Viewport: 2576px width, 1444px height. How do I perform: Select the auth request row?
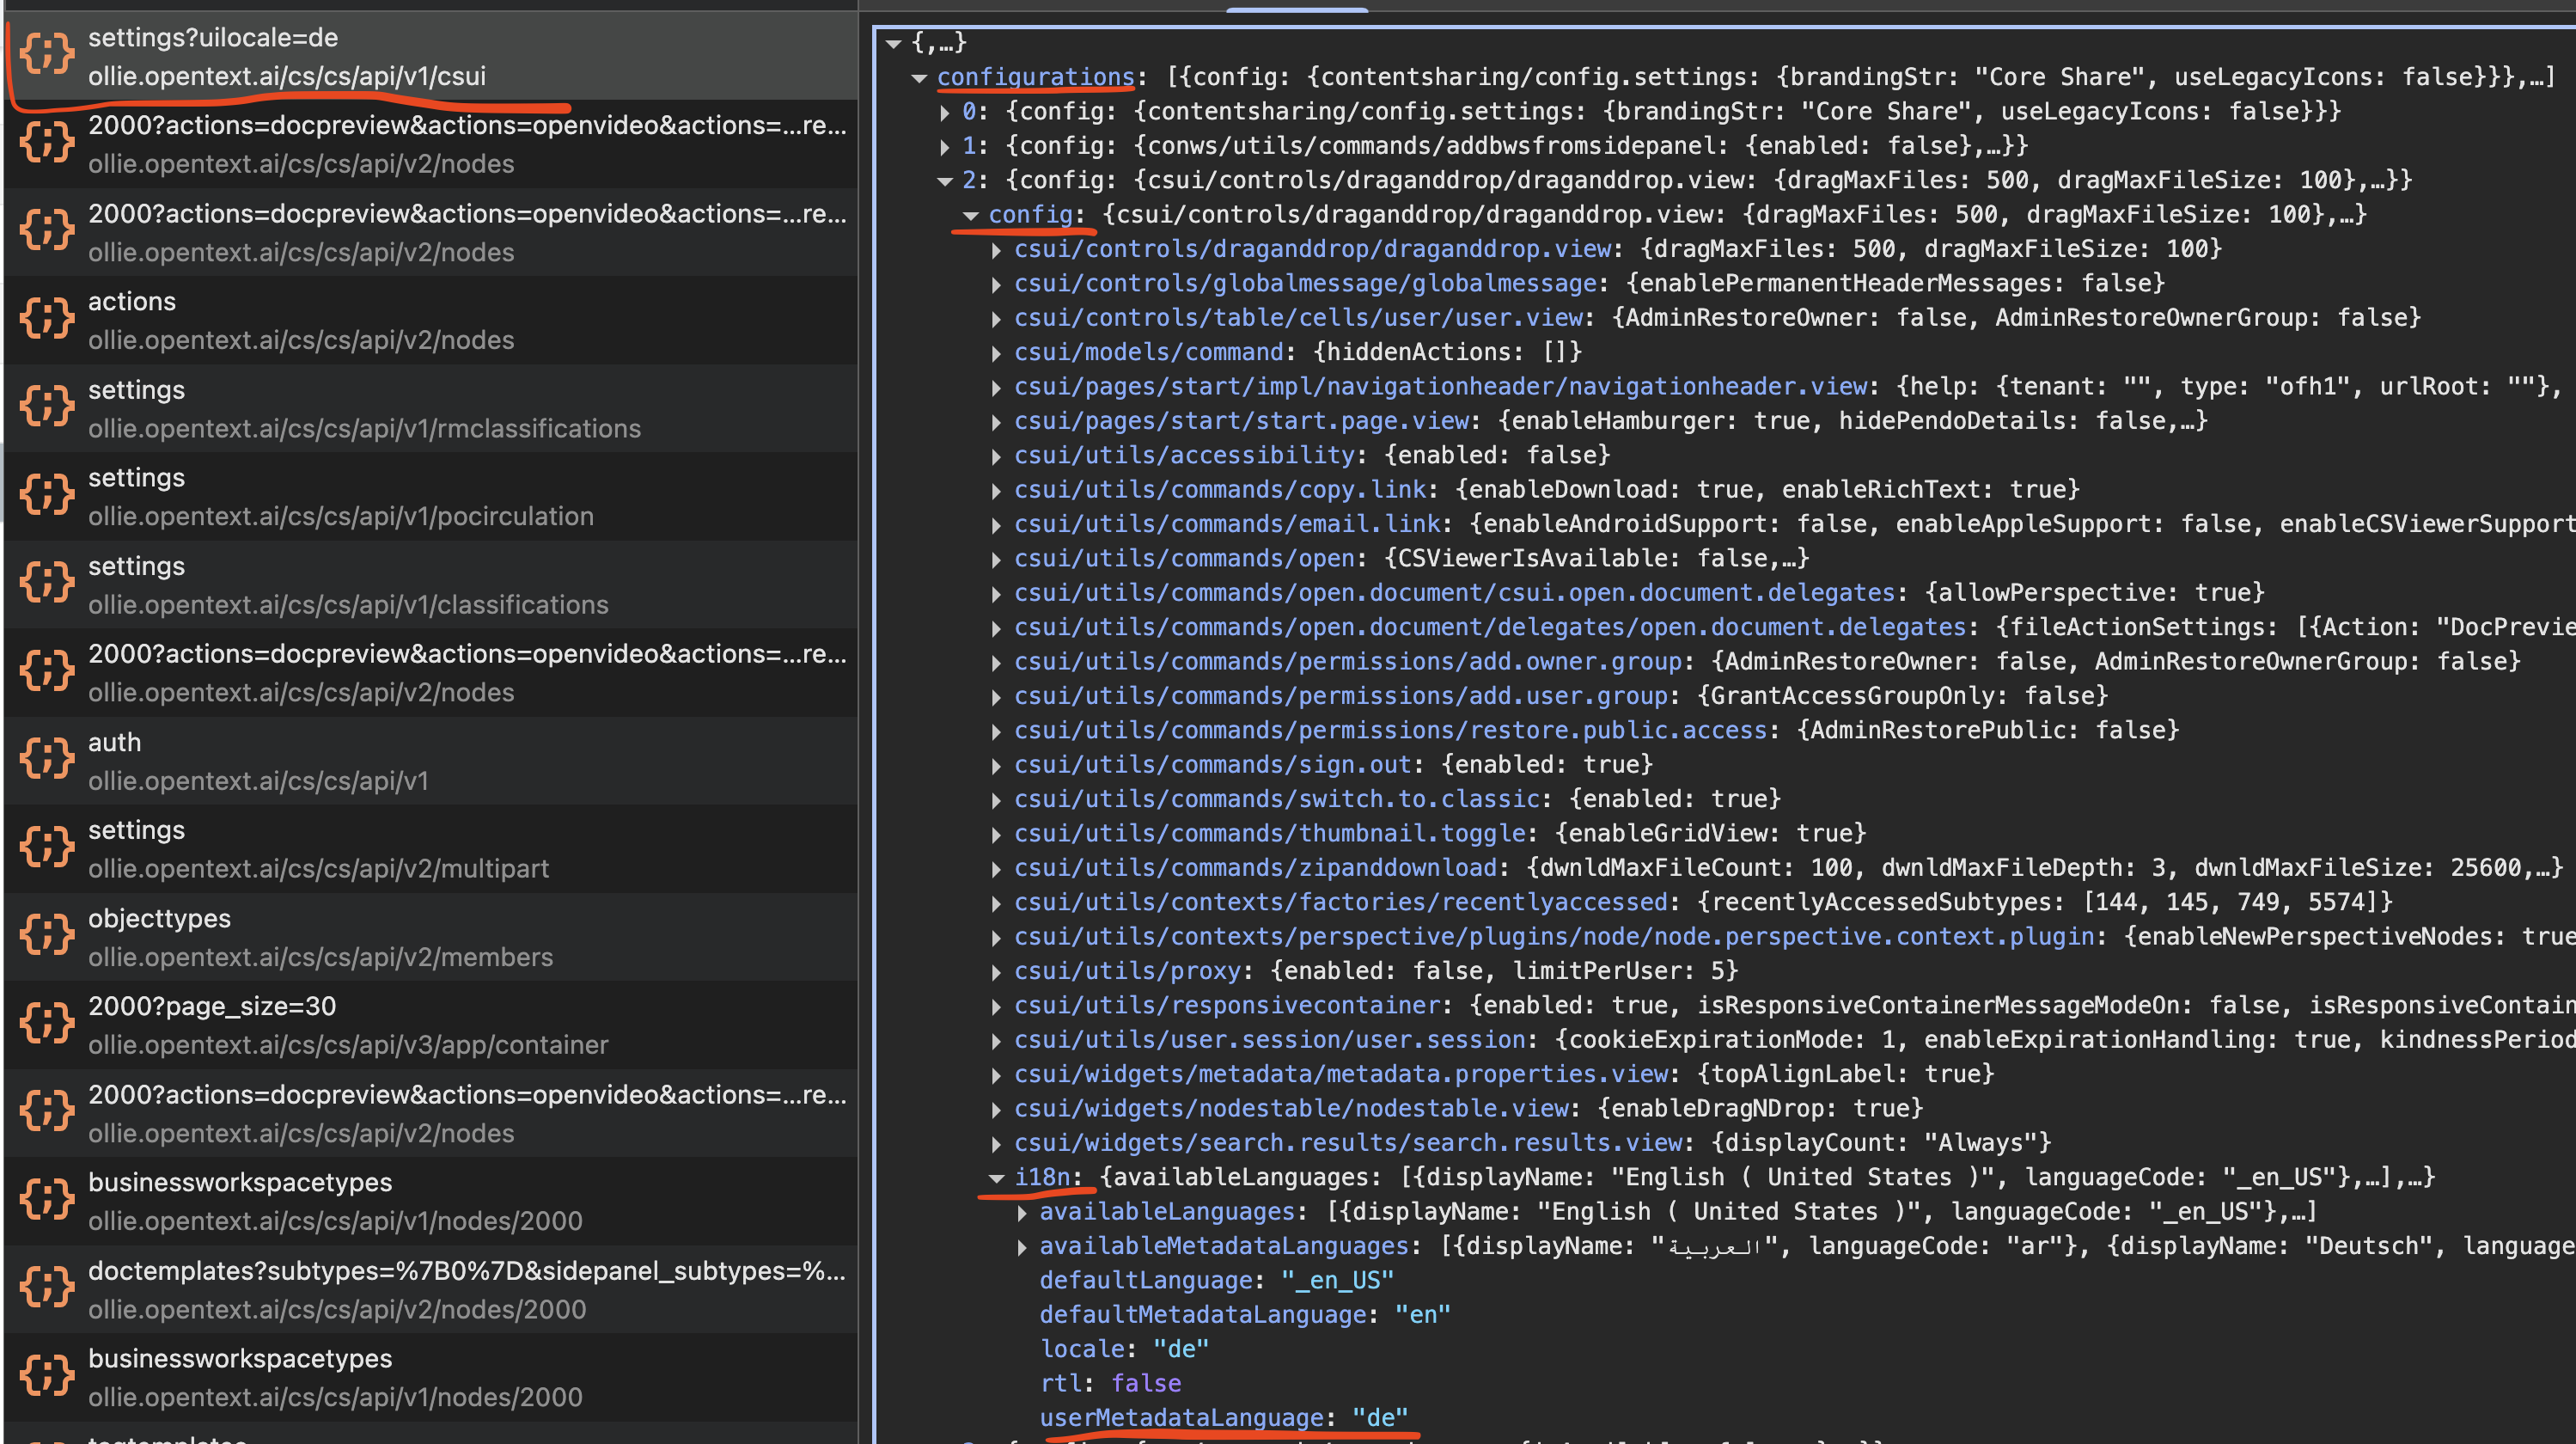click(431, 761)
